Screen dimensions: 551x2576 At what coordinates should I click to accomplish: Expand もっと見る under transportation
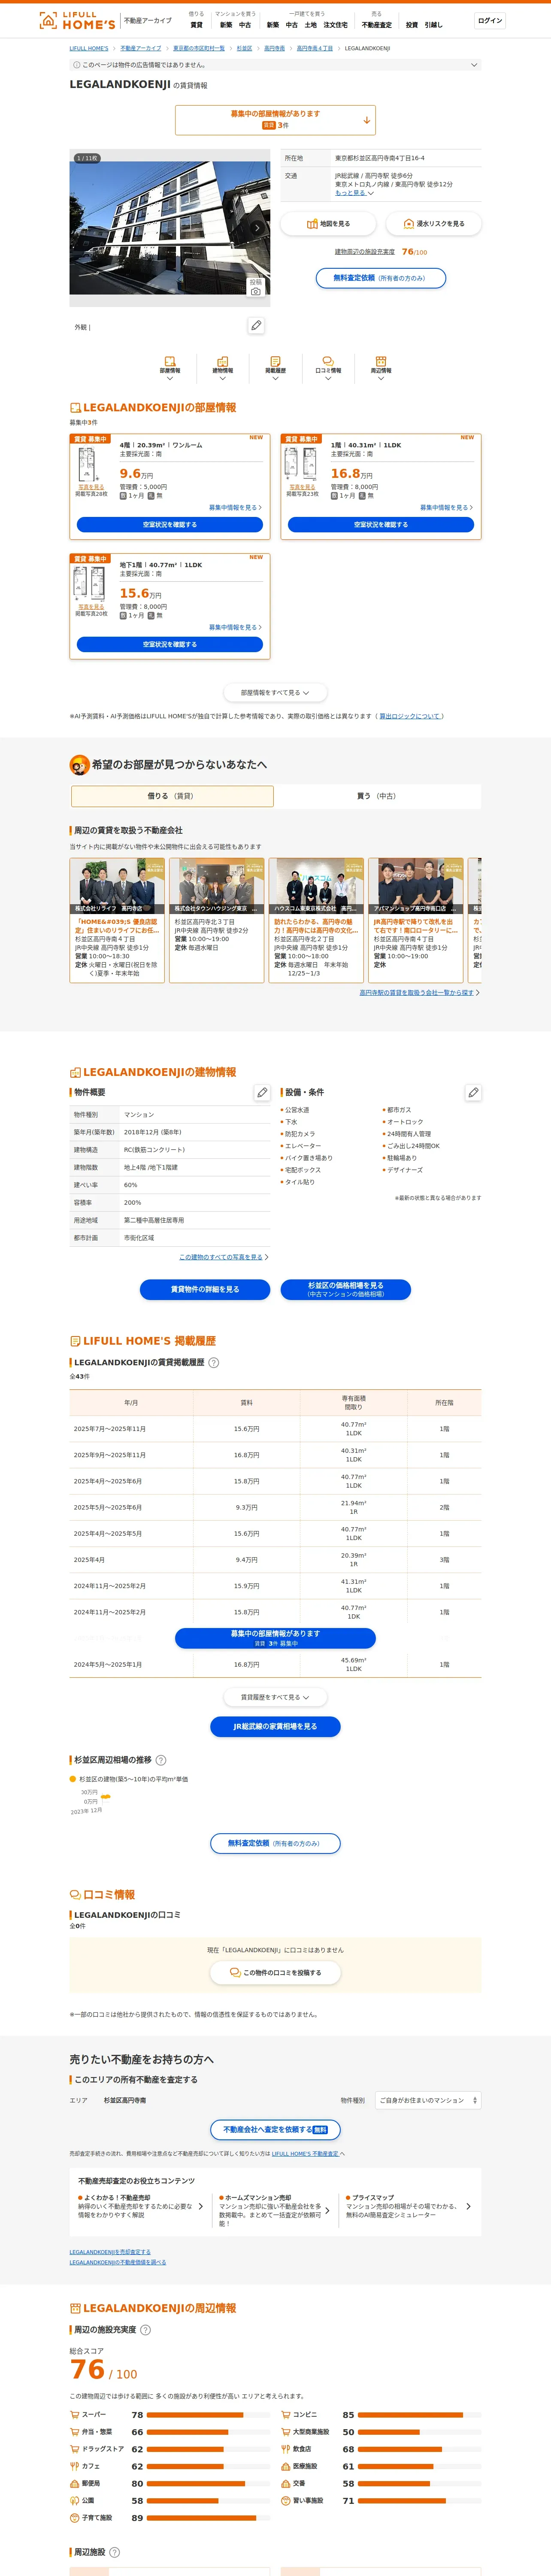point(354,193)
